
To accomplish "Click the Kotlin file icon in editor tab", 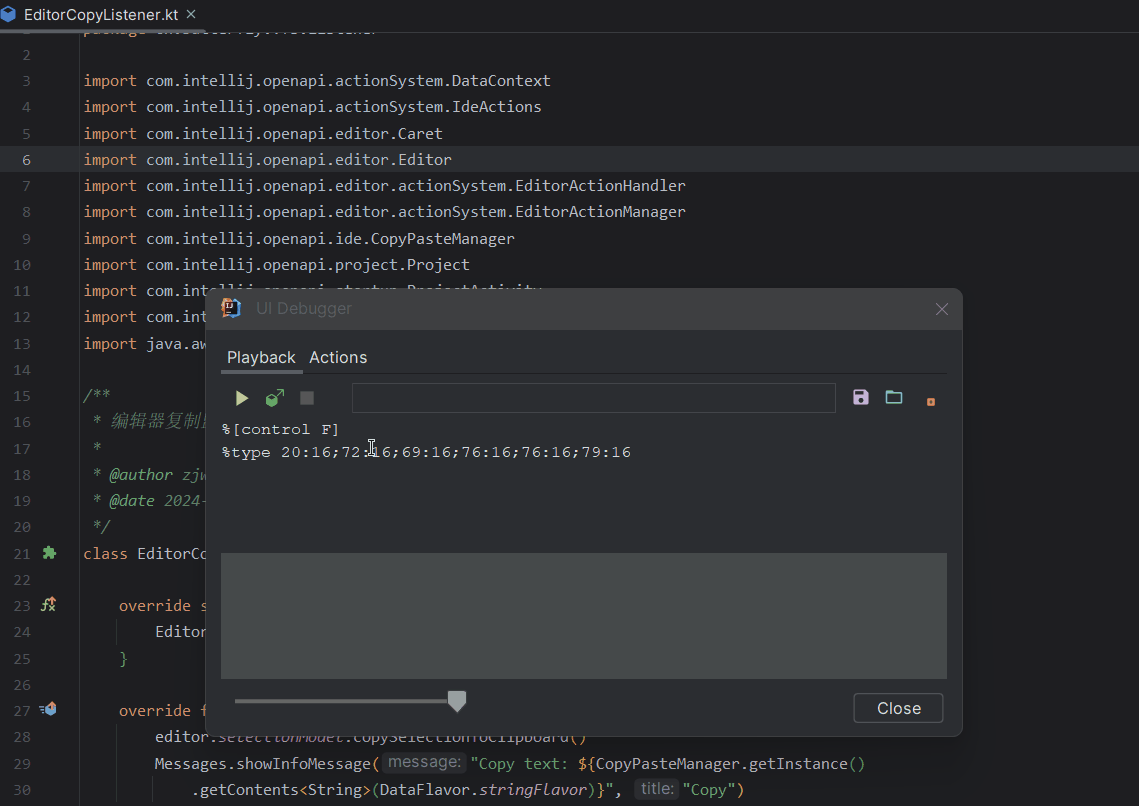I will click(x=9, y=14).
